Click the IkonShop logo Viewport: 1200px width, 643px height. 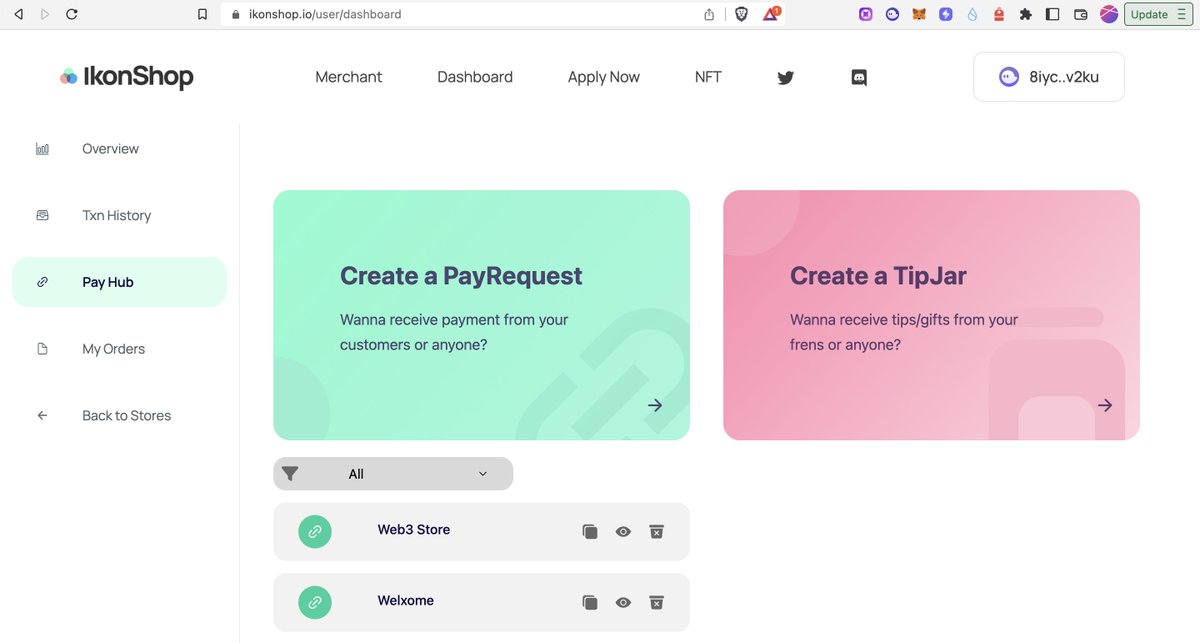tap(126, 77)
